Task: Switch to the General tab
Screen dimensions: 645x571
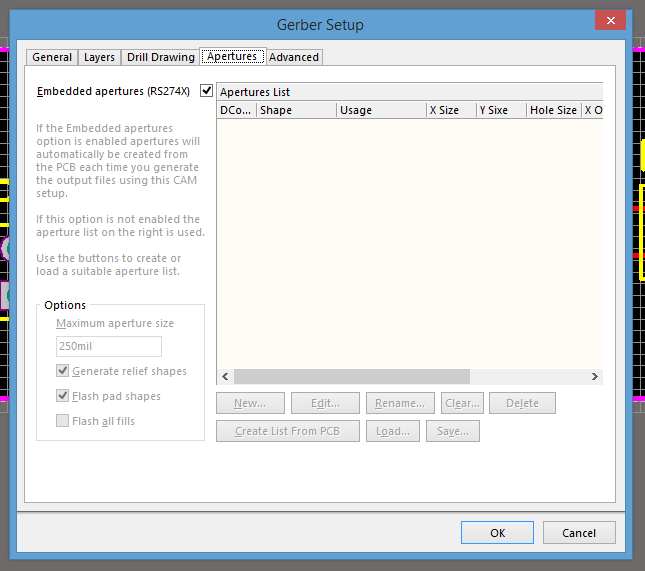Action: 52,57
